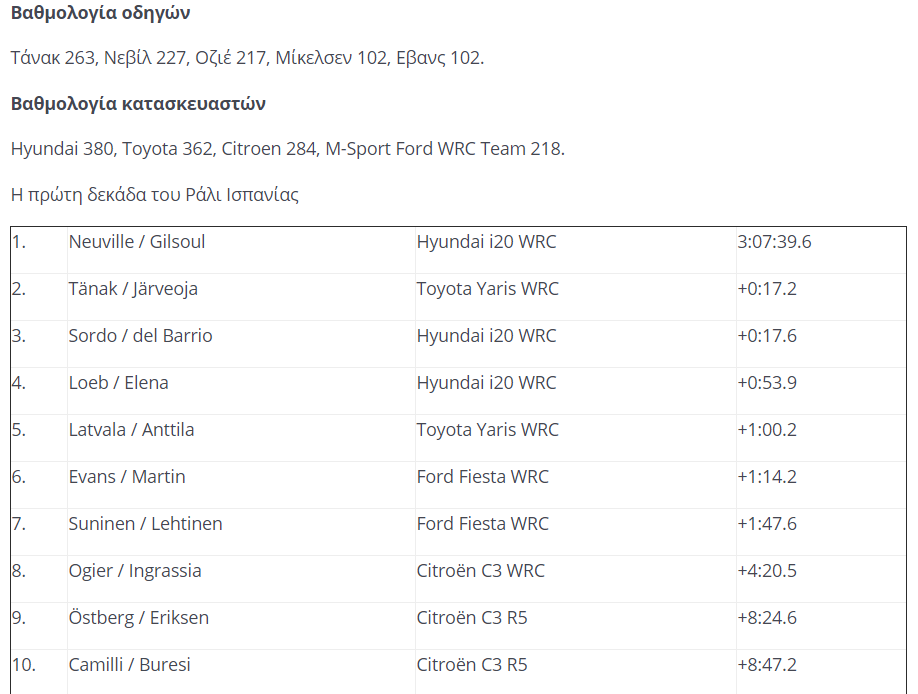Screen dimensions: 918x694
Task: Select the +0:53.9 time cell
Action: [767, 383]
